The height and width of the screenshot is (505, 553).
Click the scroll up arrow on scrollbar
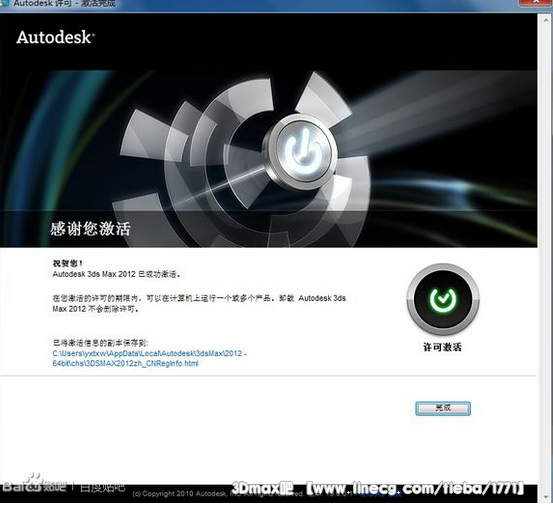[545, 19]
